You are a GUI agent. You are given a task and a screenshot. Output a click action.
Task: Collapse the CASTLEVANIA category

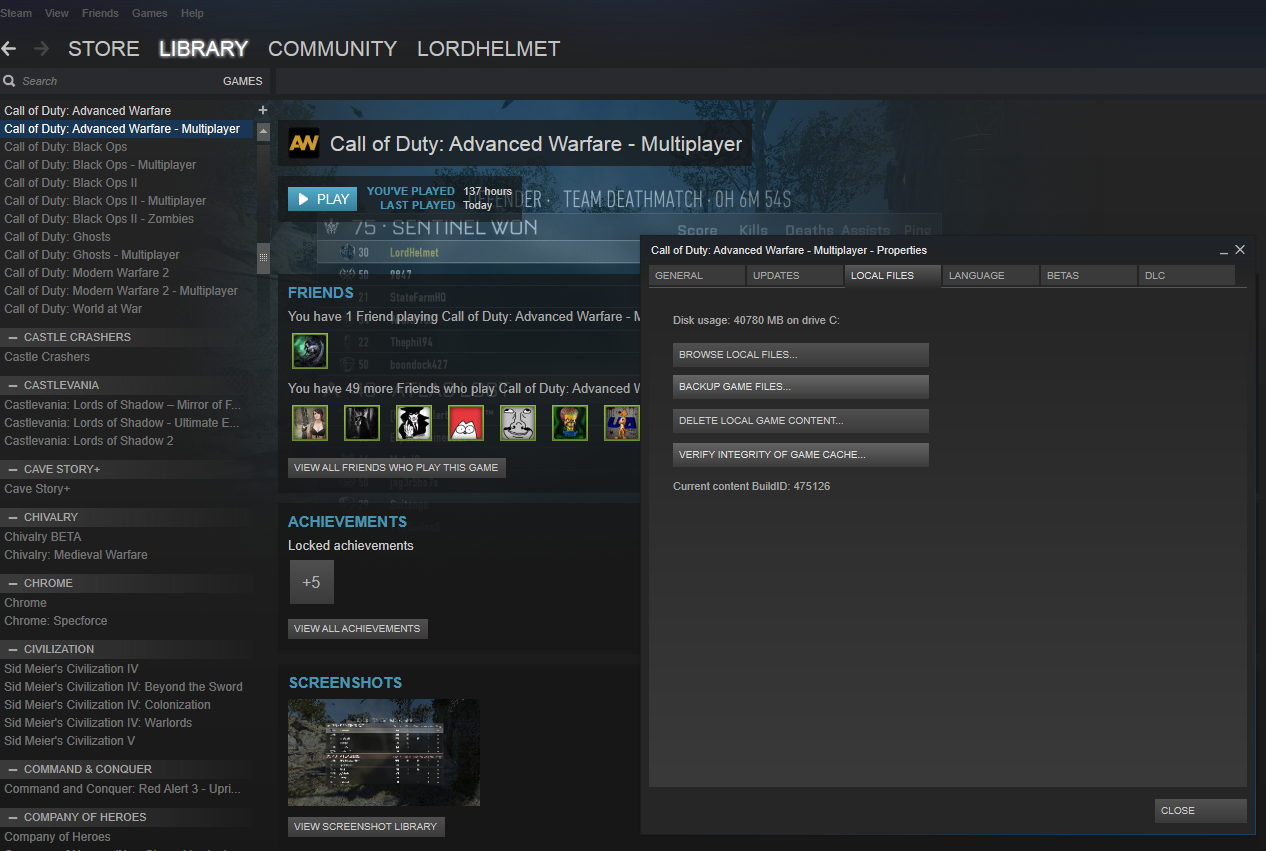(x=14, y=385)
